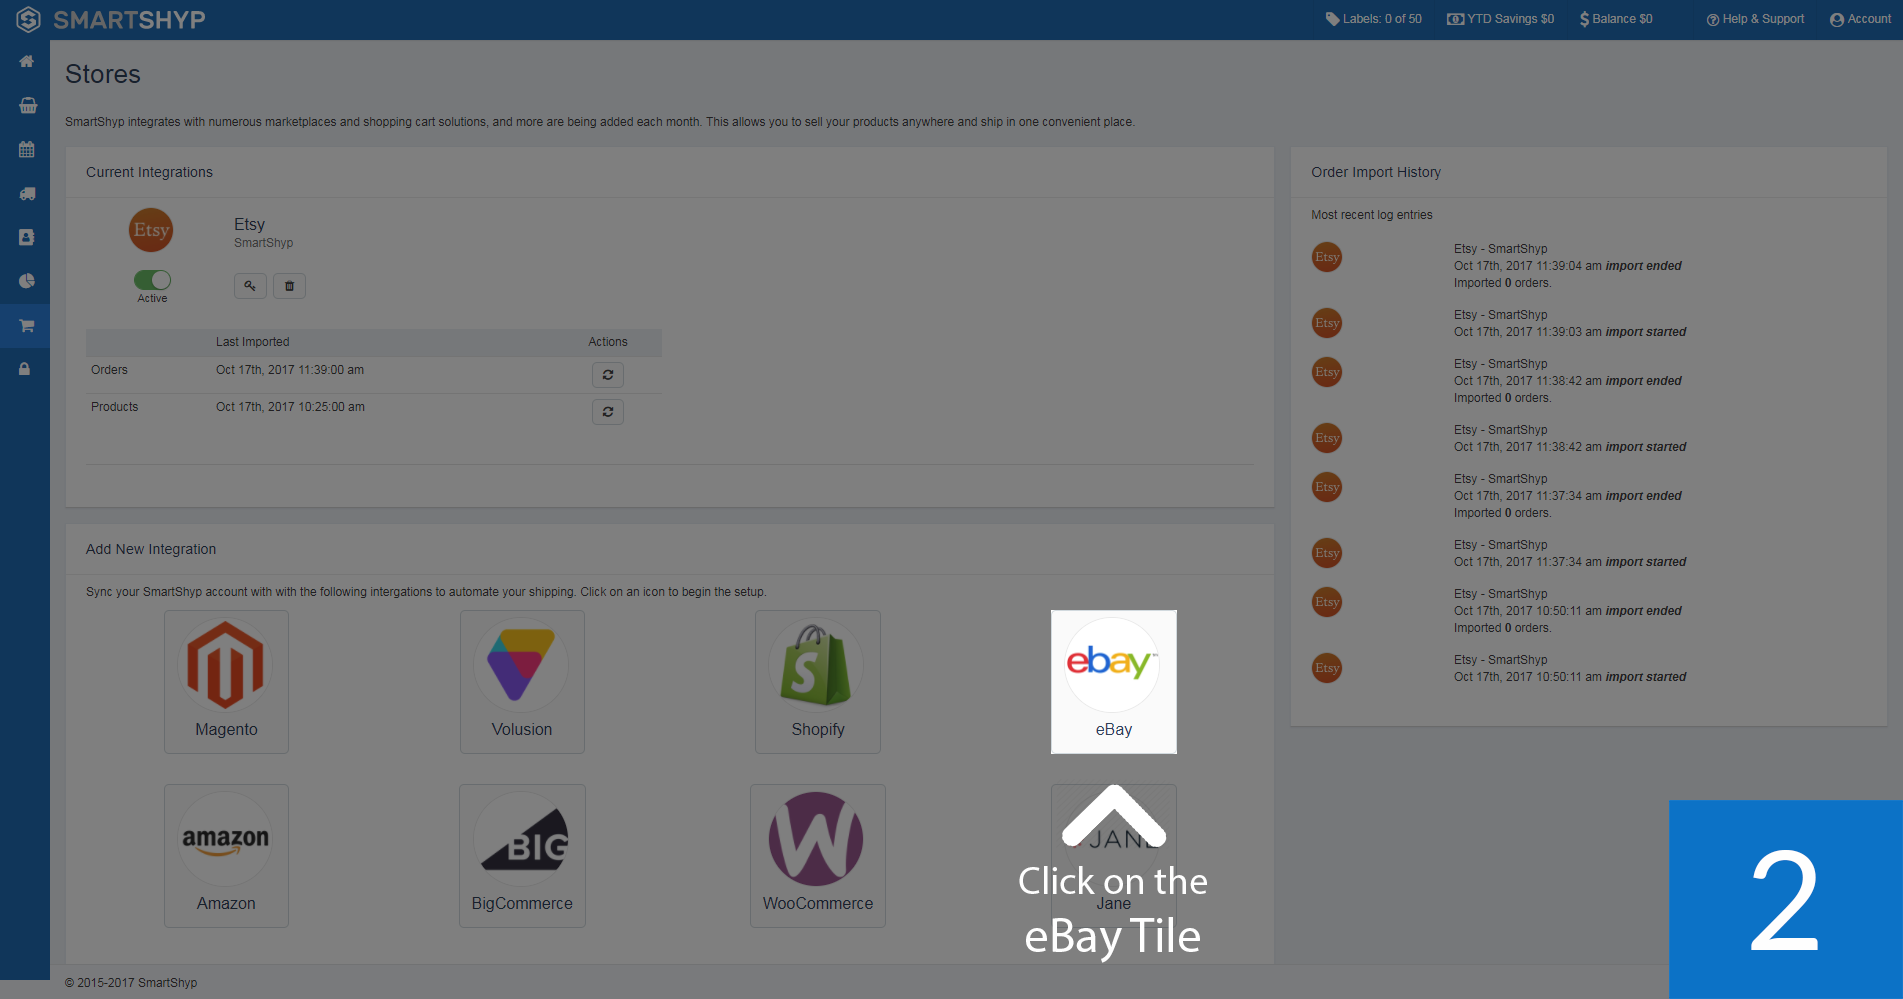1903x999 pixels.
Task: Select the BigCommerce integration tile
Action: click(x=522, y=856)
